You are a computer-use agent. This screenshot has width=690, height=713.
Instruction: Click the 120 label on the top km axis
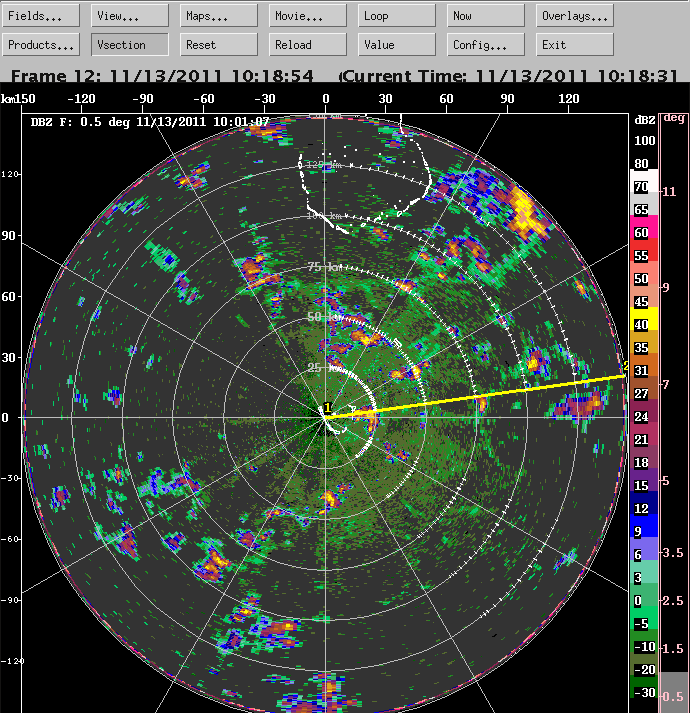tap(569, 99)
